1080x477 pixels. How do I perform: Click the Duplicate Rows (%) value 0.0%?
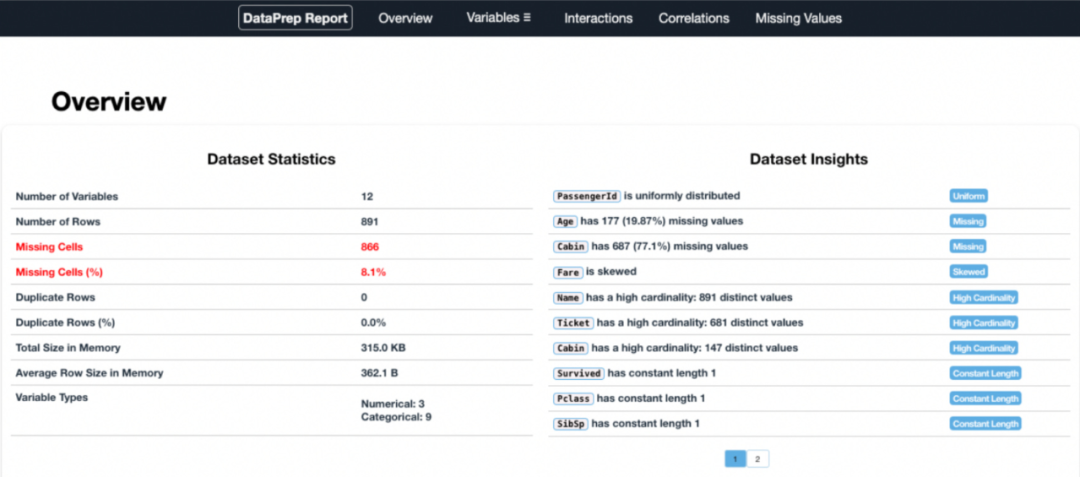click(373, 322)
